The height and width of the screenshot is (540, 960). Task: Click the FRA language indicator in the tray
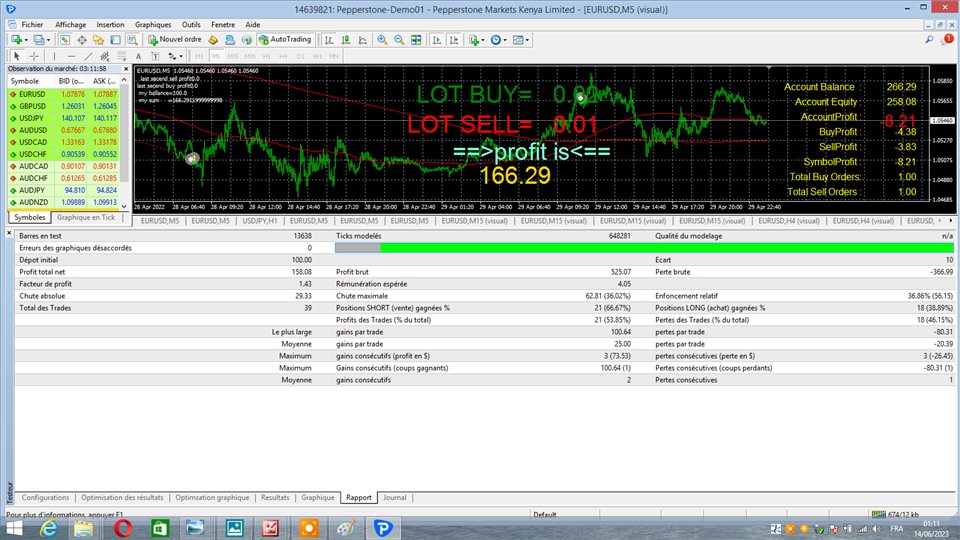click(897, 528)
